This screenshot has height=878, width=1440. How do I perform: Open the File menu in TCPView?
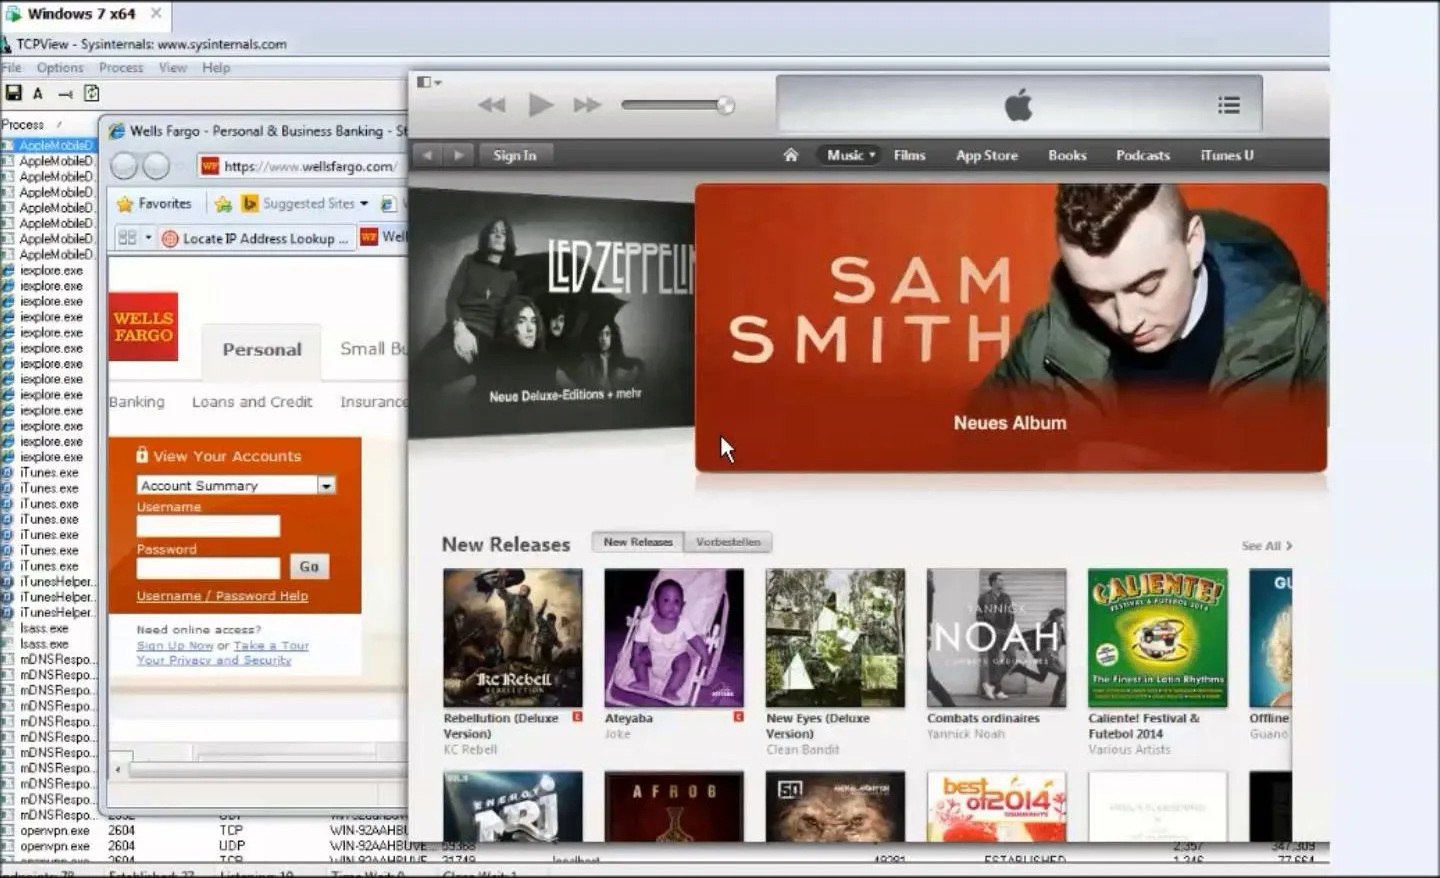coord(11,67)
